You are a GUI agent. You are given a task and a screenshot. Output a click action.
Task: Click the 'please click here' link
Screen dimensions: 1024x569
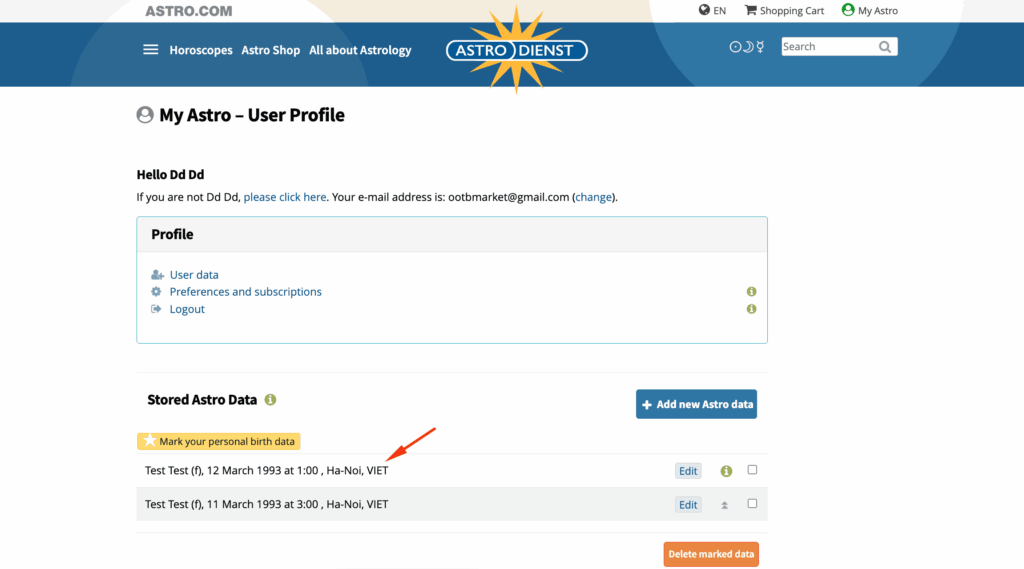[285, 197]
